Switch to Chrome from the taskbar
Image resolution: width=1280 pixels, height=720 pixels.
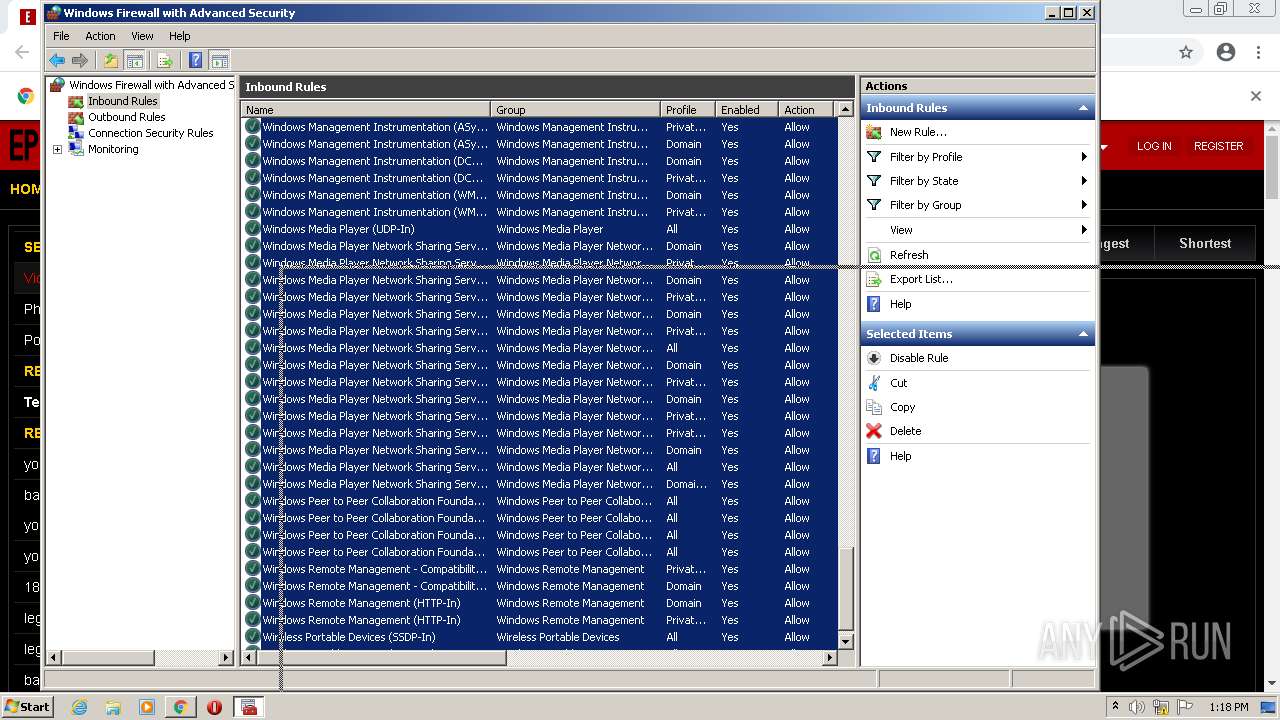pyautogui.click(x=180, y=707)
